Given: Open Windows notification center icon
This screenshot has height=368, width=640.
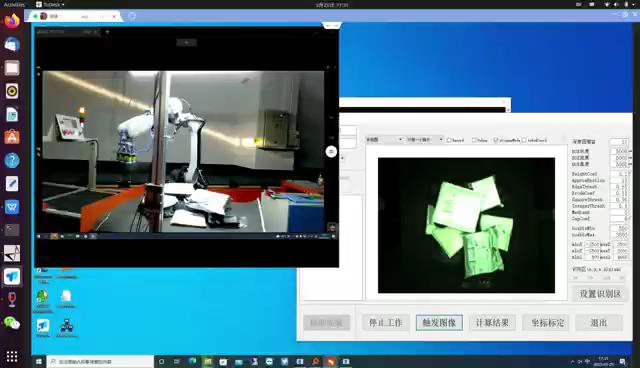Looking at the screenshot, I should [623, 361].
